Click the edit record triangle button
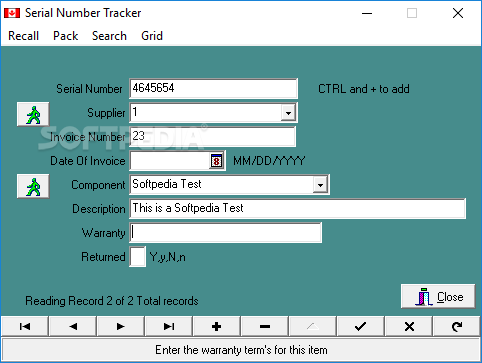 (313, 326)
